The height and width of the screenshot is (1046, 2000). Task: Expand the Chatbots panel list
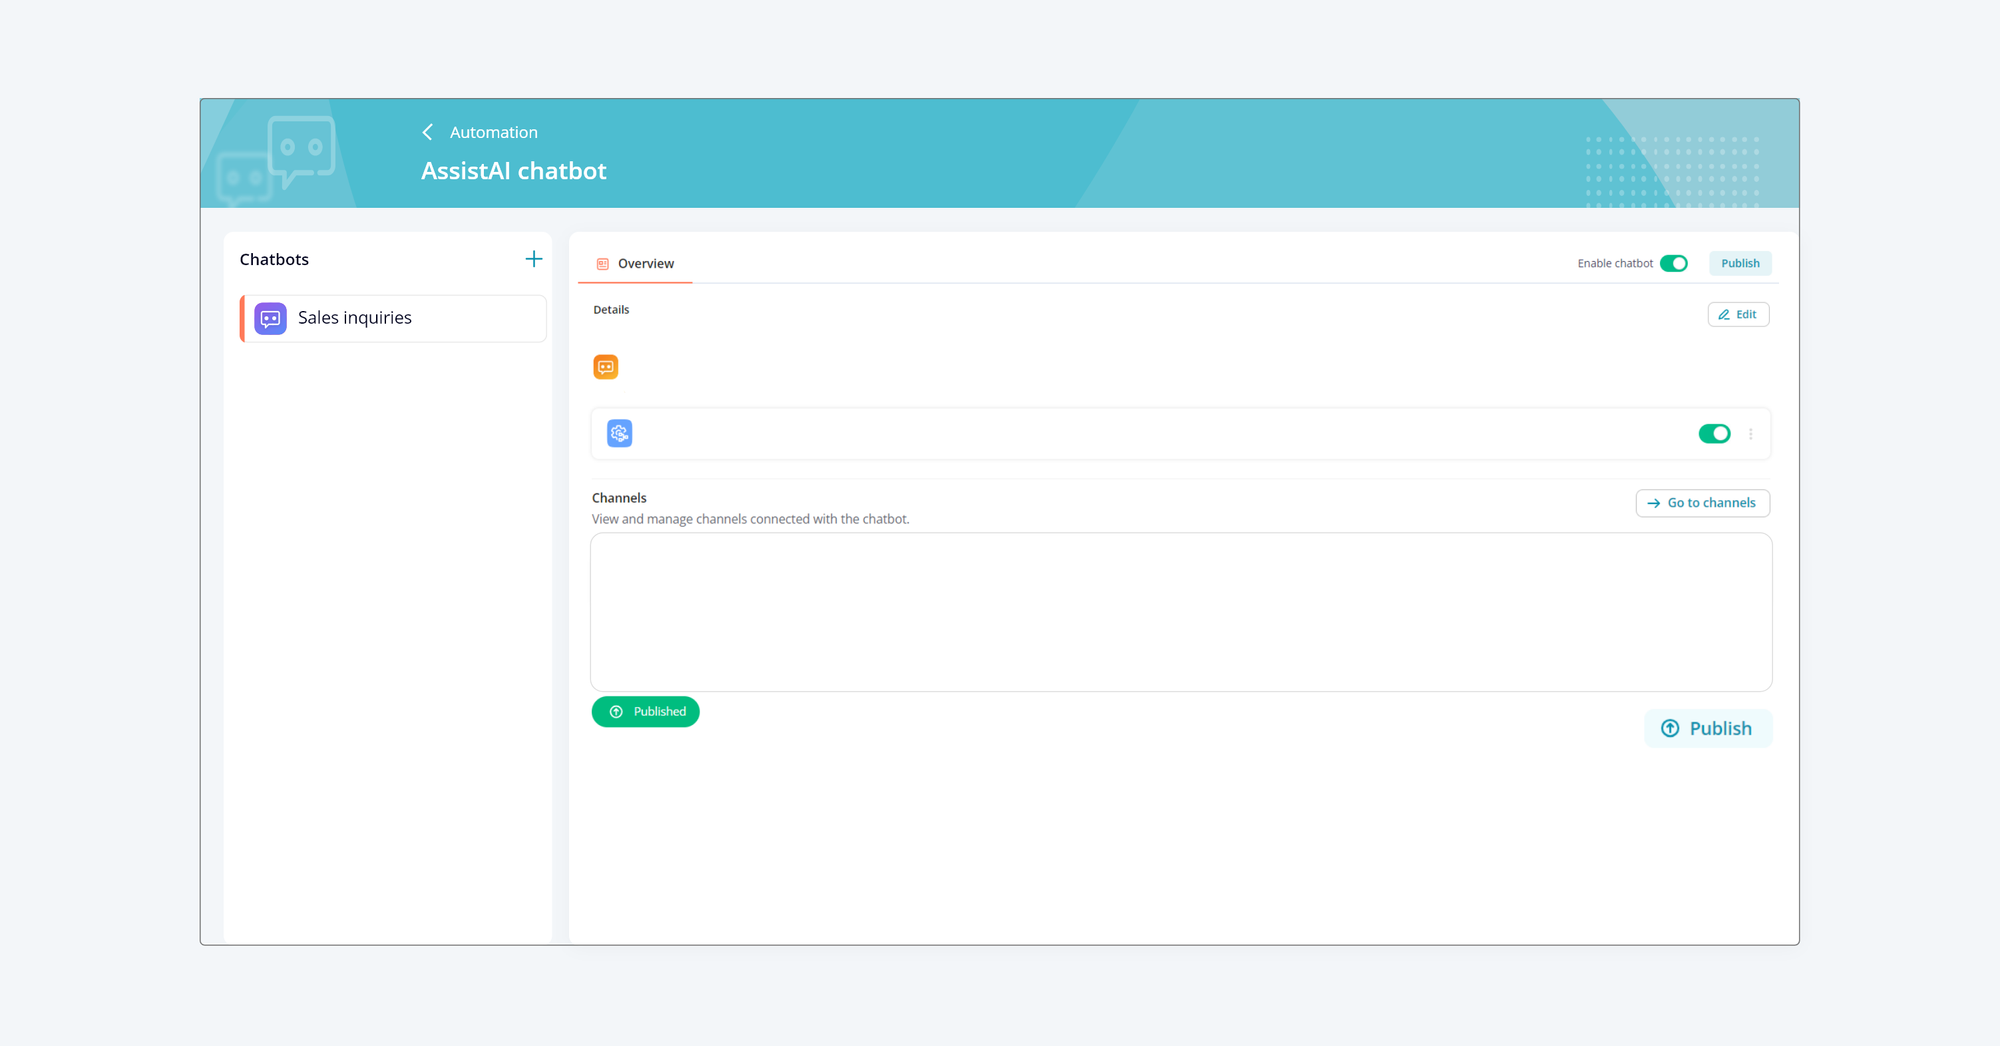pyautogui.click(x=274, y=259)
